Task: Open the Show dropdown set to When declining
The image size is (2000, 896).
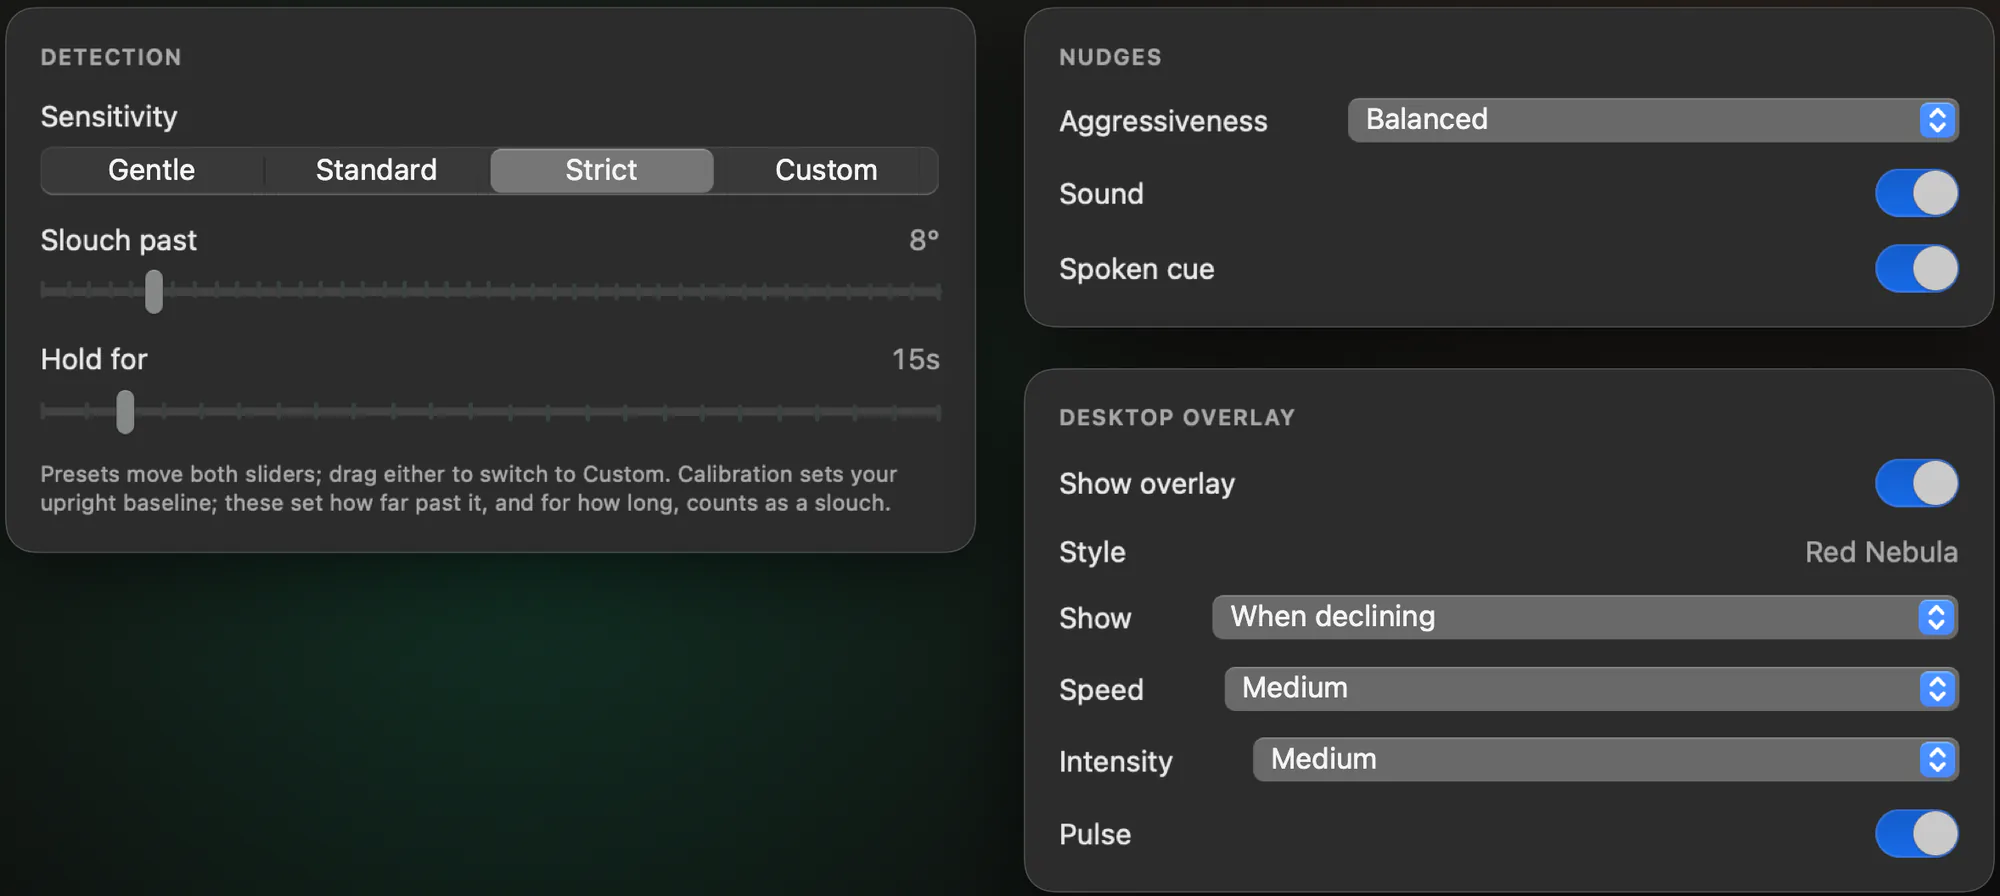Action: pyautogui.click(x=1585, y=617)
